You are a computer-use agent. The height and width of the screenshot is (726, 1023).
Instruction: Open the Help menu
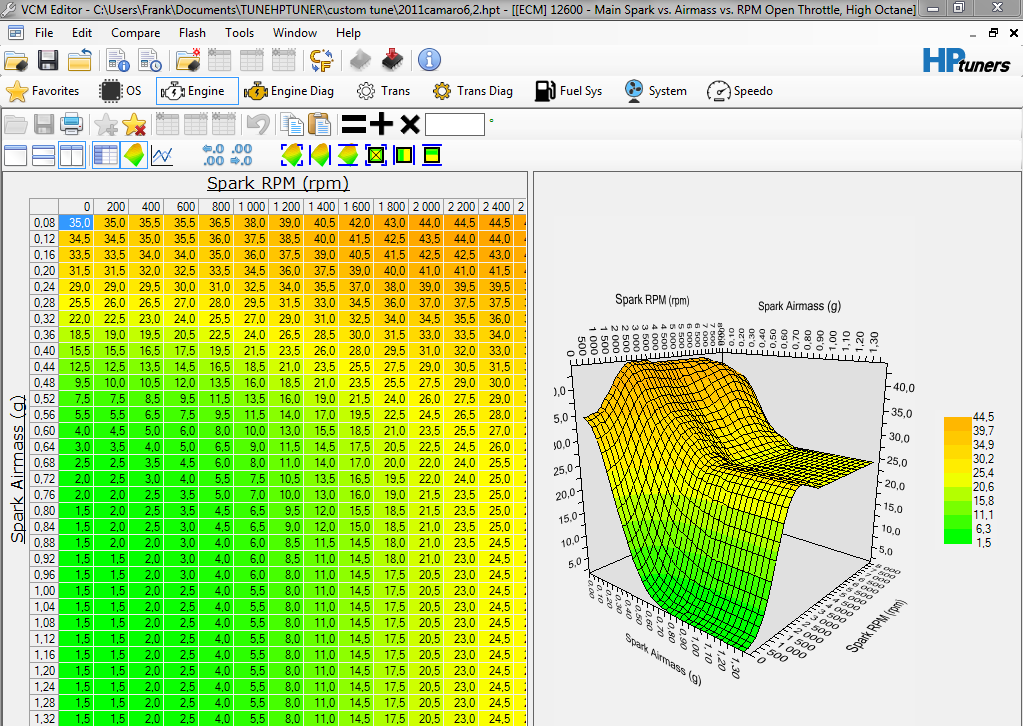coord(348,33)
